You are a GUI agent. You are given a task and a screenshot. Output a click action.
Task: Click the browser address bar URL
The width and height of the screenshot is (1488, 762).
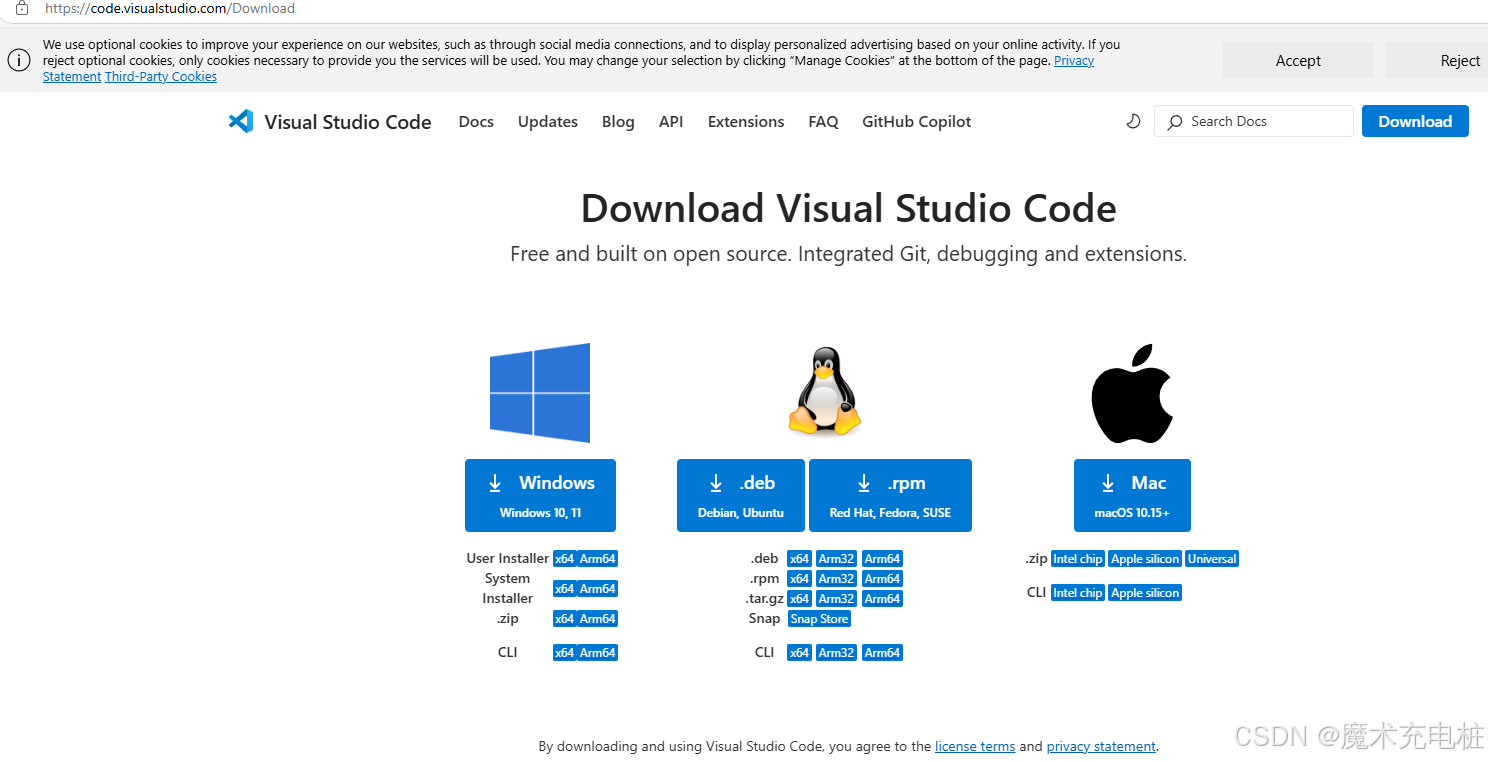point(170,8)
